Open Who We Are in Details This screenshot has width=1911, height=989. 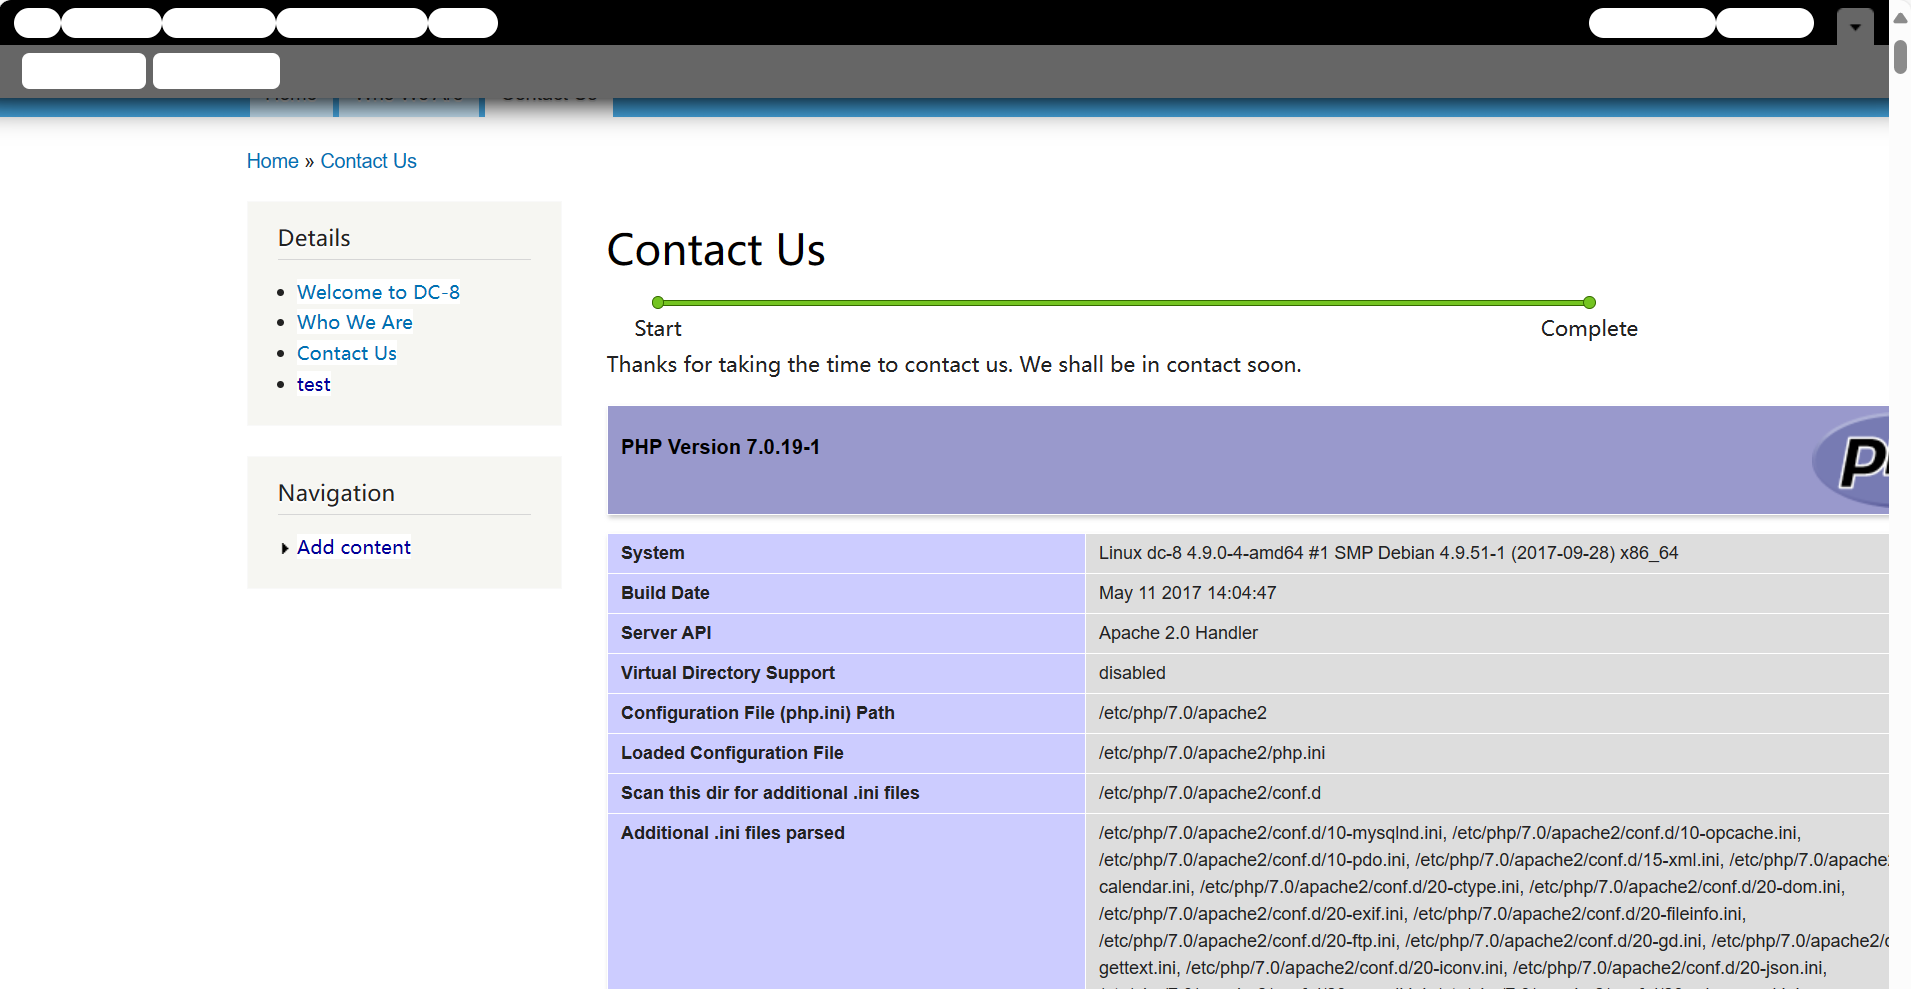[x=354, y=322]
